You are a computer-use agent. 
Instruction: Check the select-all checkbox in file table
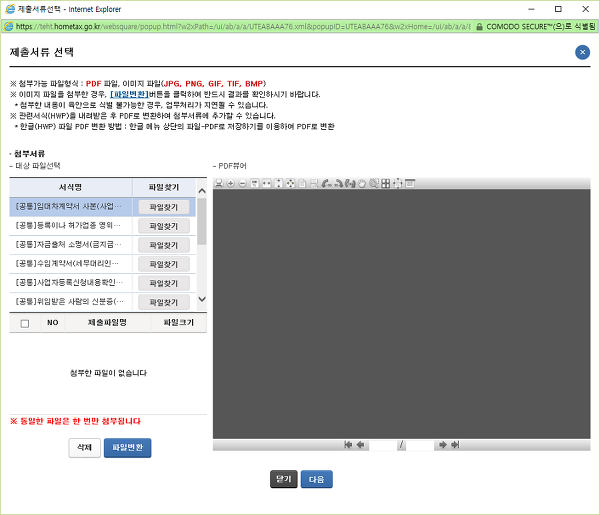(x=25, y=323)
